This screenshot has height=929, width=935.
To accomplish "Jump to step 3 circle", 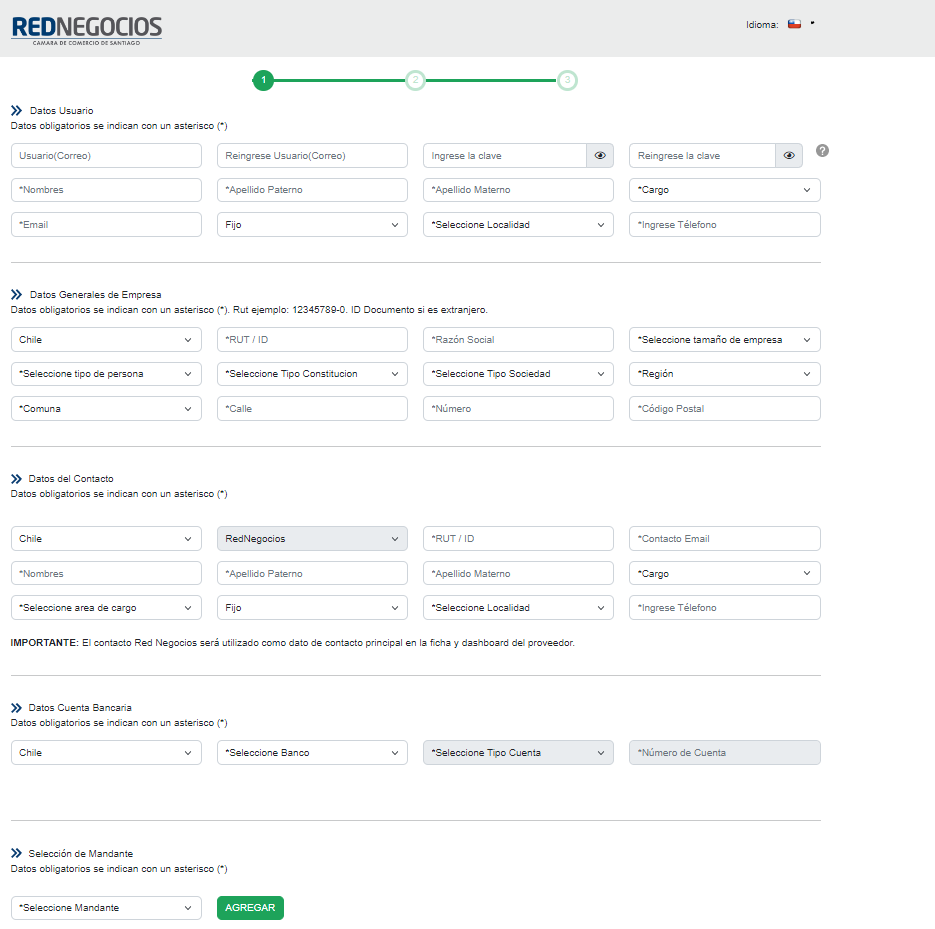I will [x=567, y=80].
